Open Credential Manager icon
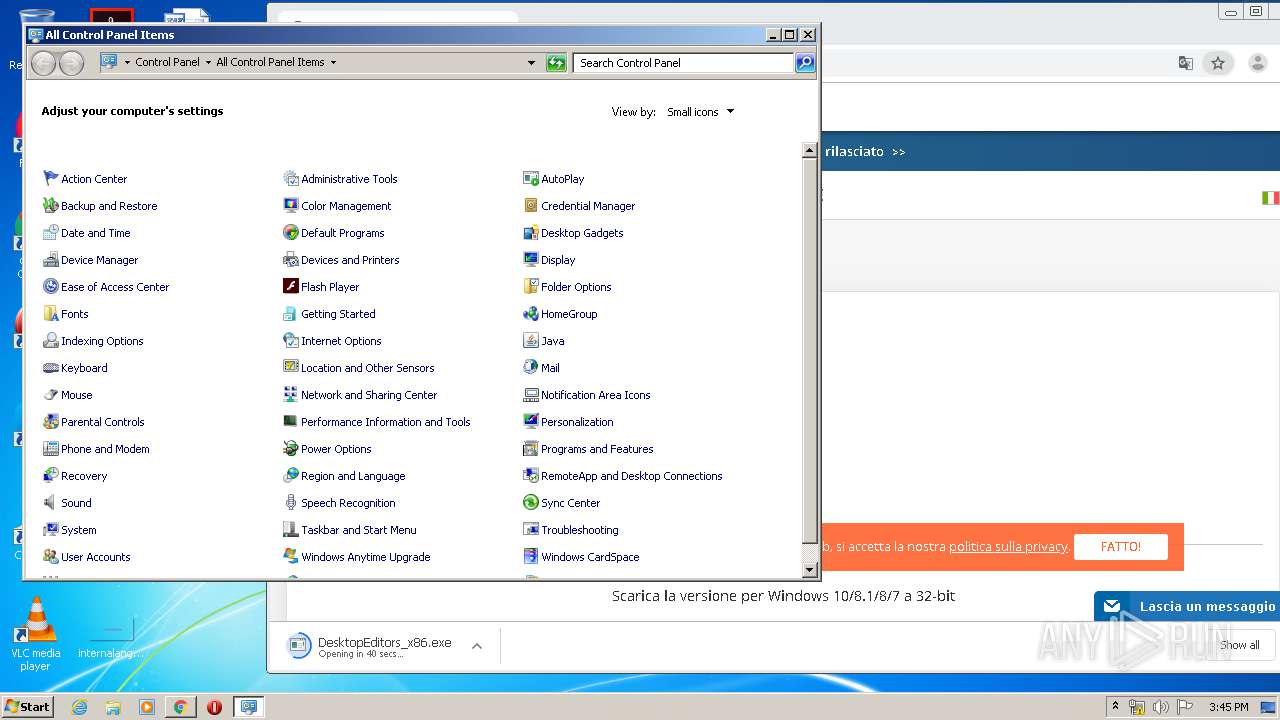This screenshot has height=720, width=1280. [x=531, y=205]
